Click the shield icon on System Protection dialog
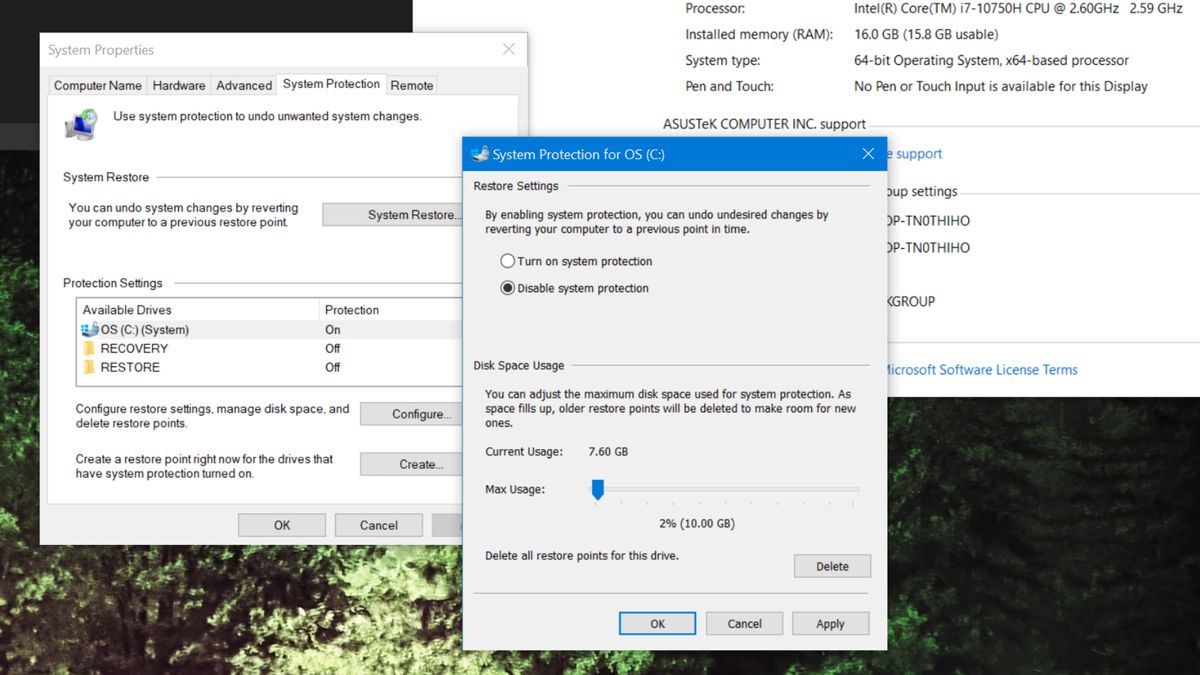 478,154
